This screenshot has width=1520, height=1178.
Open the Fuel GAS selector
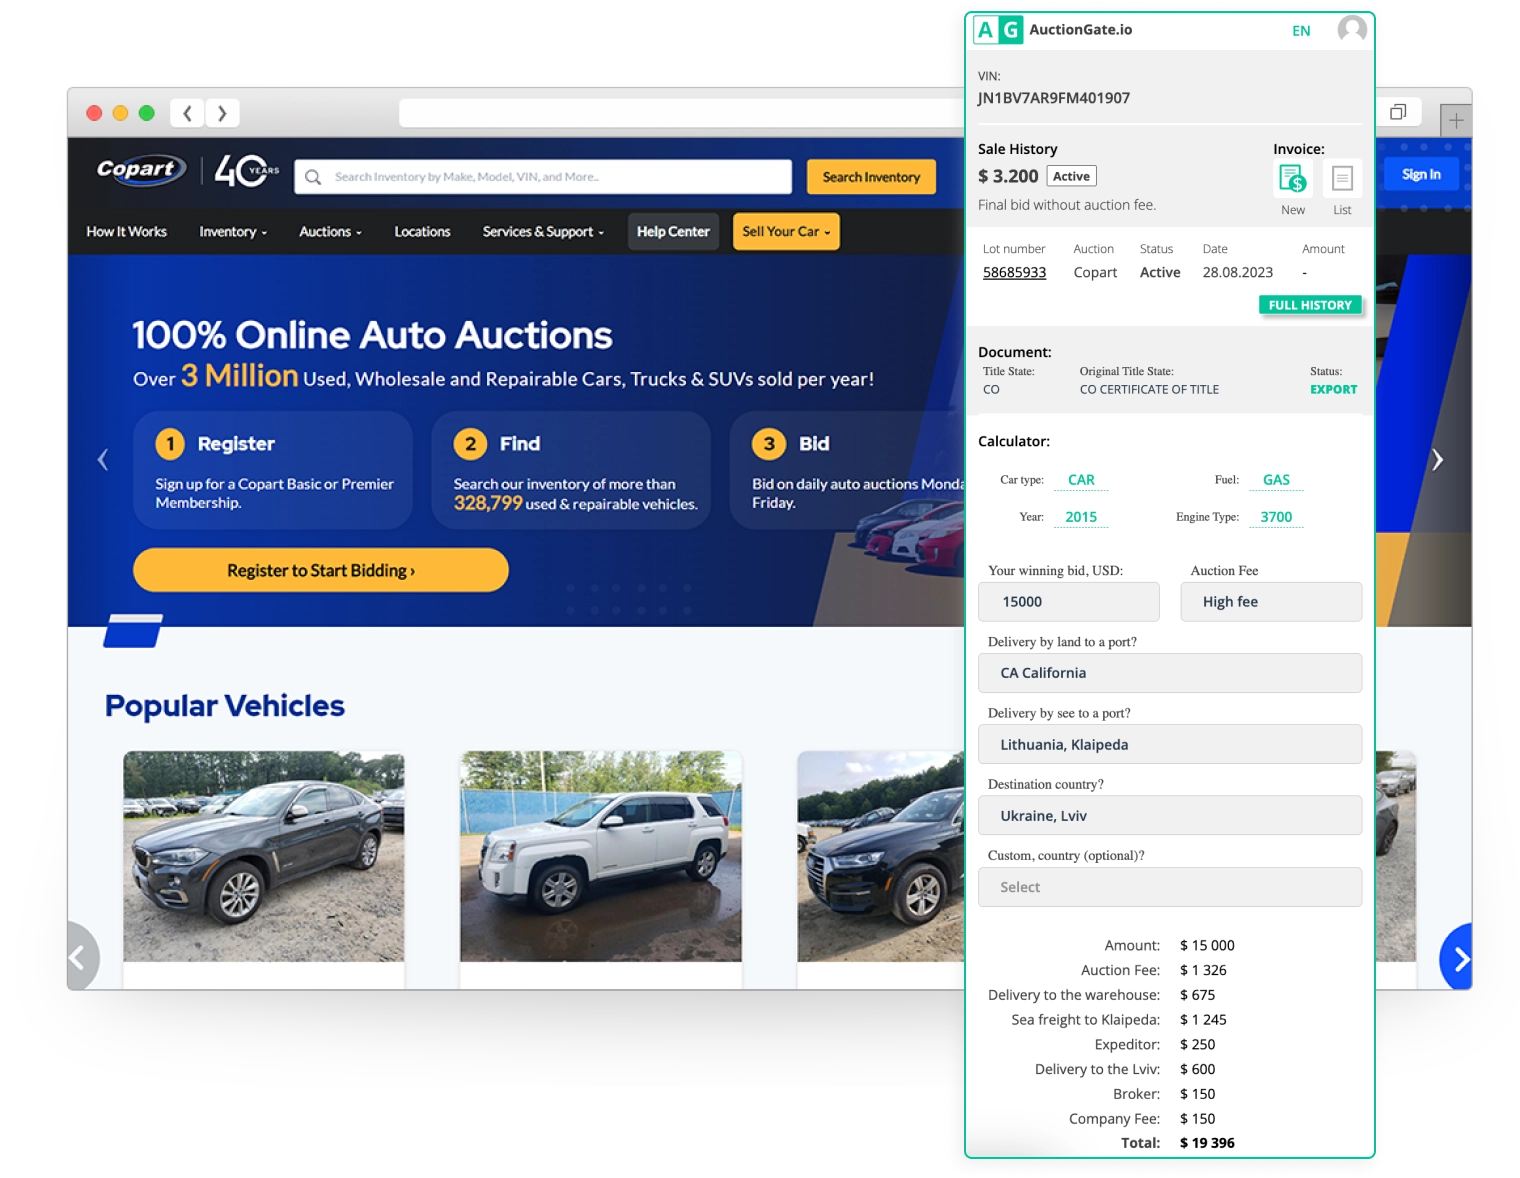tap(1276, 480)
